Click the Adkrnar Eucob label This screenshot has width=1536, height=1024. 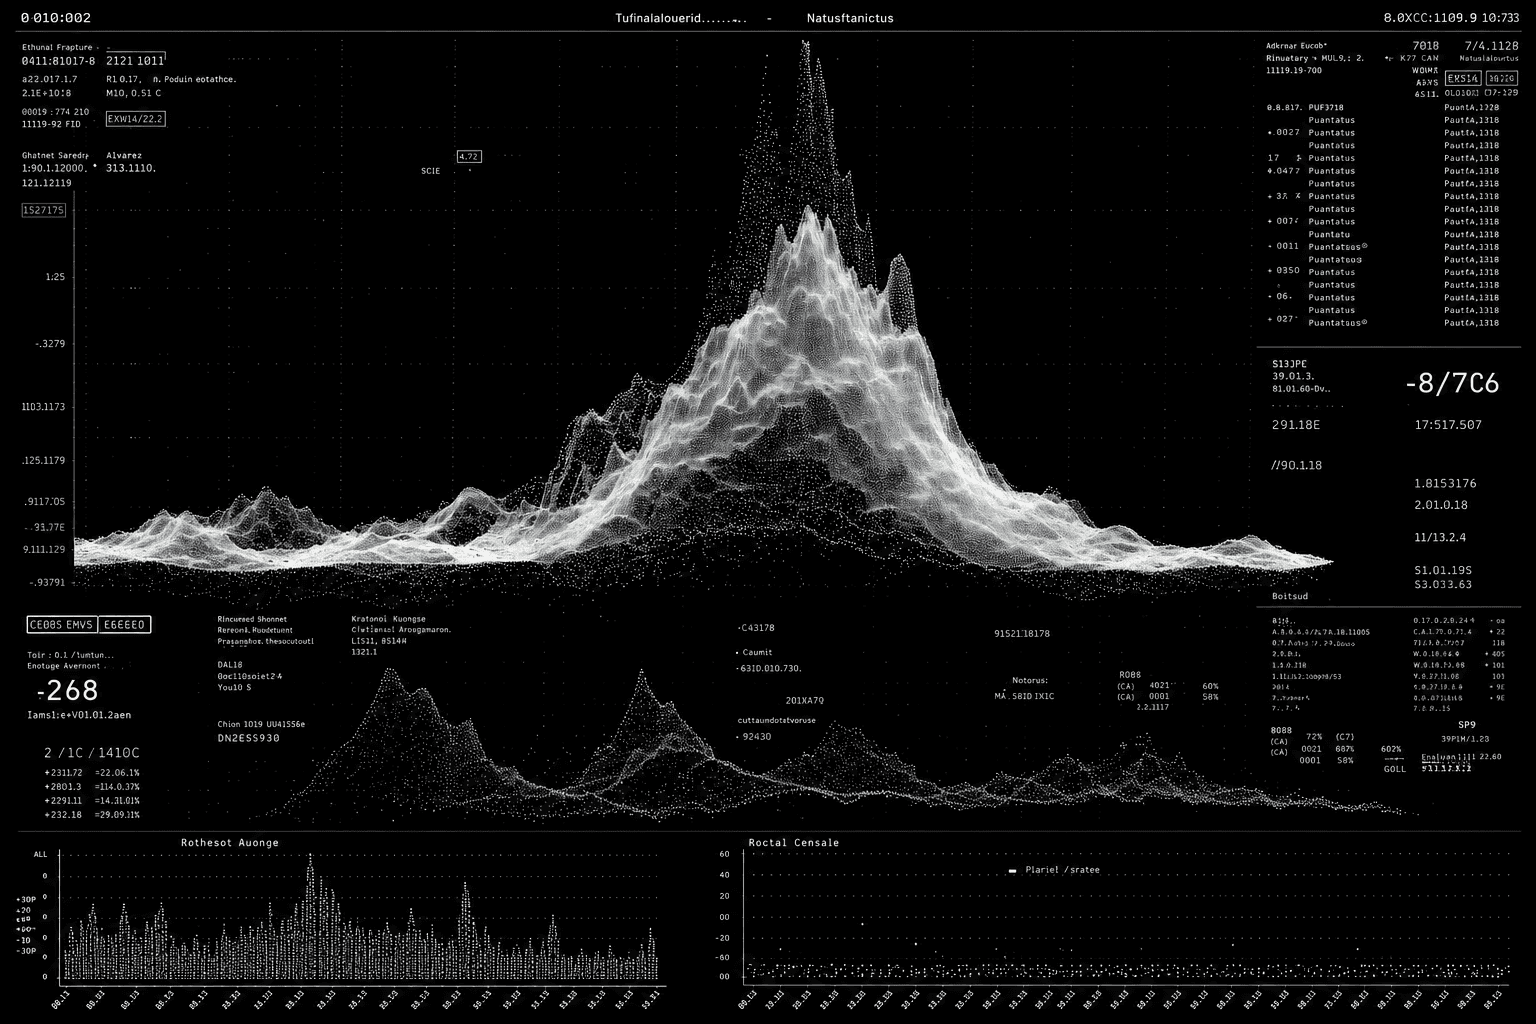pyautogui.click(x=1296, y=45)
